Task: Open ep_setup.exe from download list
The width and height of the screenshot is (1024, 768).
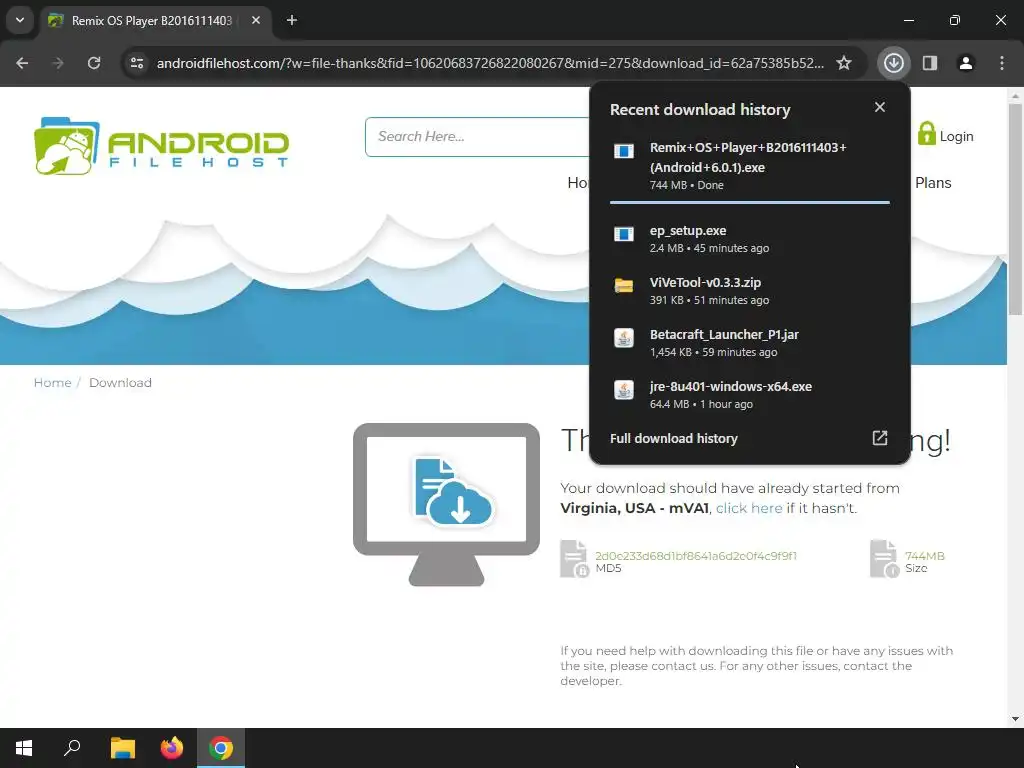Action: [750, 239]
